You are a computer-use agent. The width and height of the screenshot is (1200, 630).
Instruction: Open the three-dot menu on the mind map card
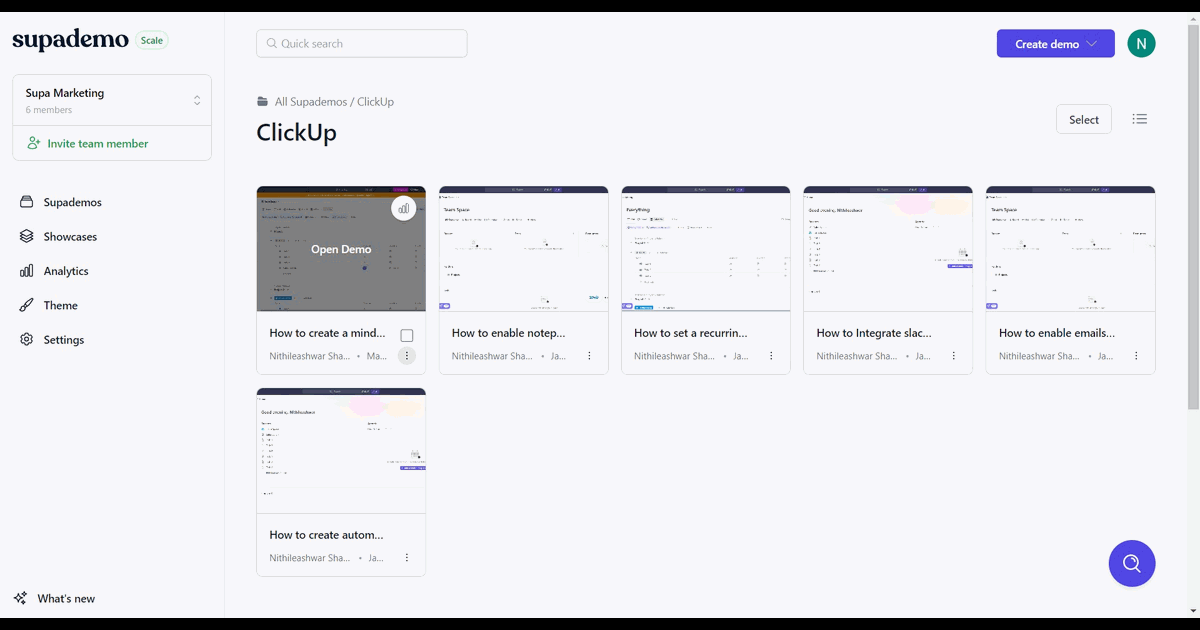pos(406,356)
